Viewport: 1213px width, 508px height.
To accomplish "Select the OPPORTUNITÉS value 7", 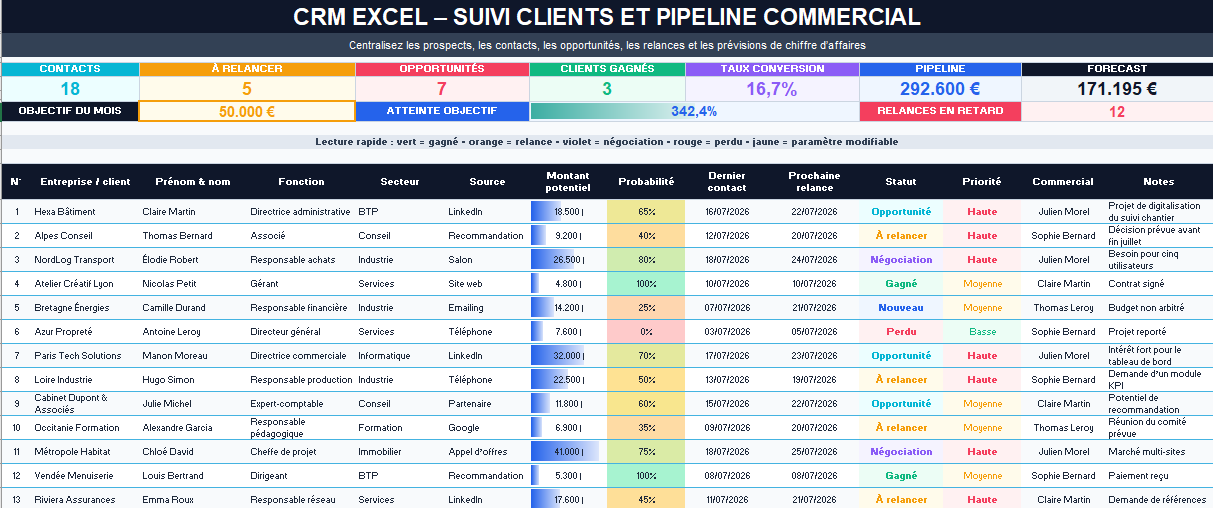I will (442, 88).
